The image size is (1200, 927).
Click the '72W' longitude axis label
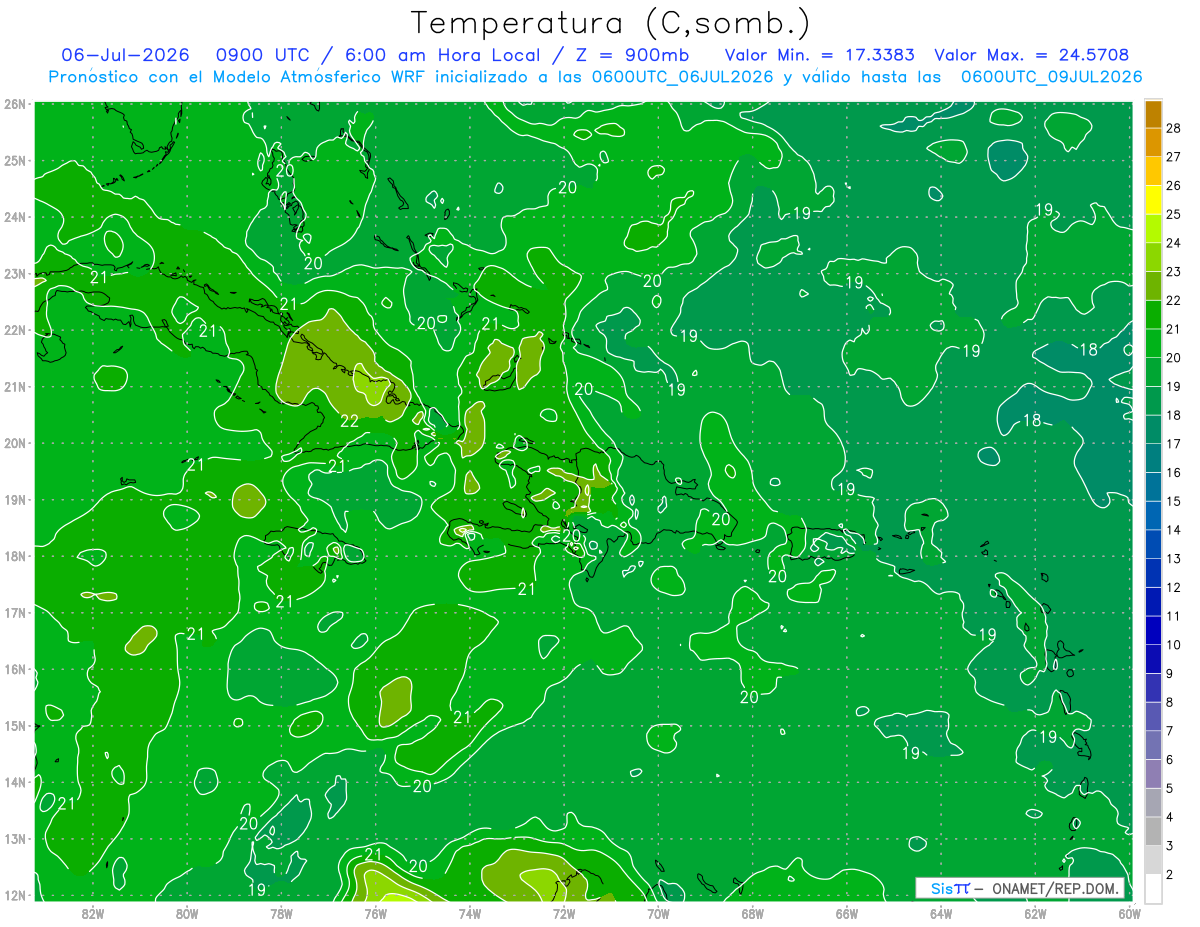[x=564, y=913]
